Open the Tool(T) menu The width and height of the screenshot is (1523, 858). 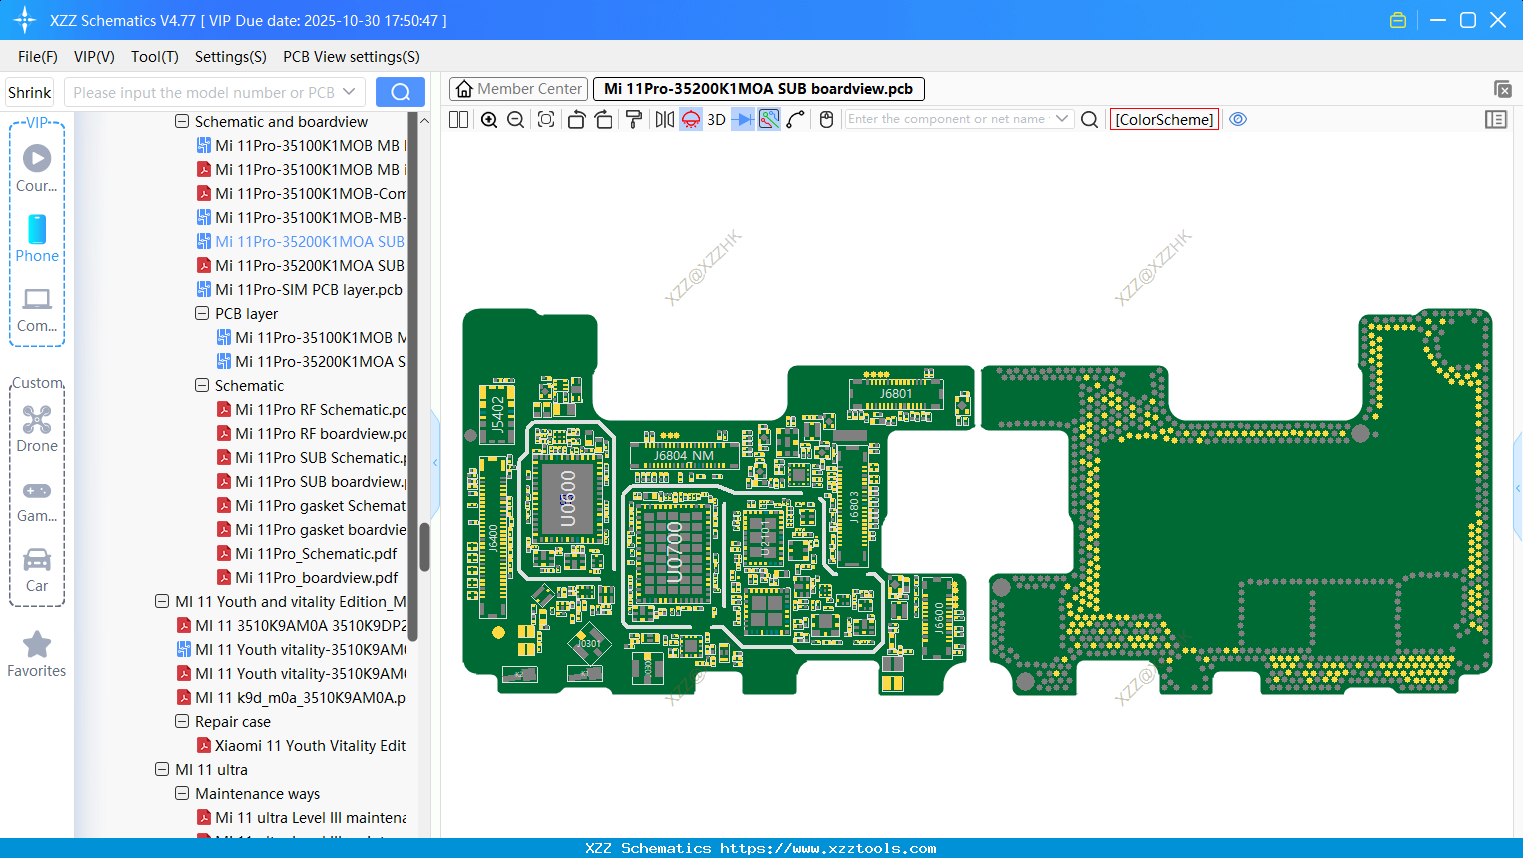pyautogui.click(x=154, y=57)
